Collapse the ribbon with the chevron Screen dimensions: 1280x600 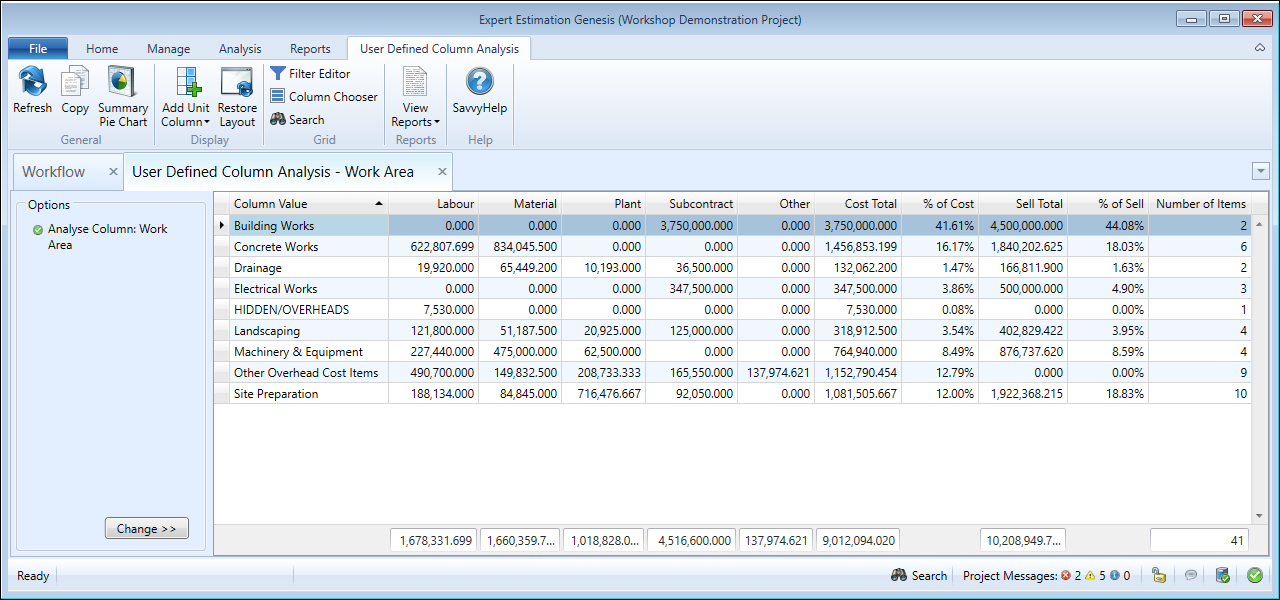(1260, 48)
